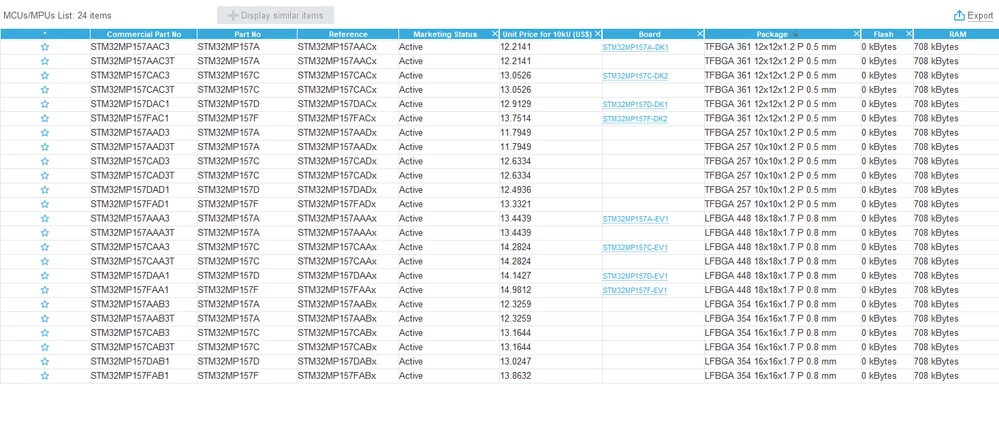The width and height of the screenshot is (999, 428).
Task: Sort by Unit Price for 10kU header
Action: tap(547, 34)
